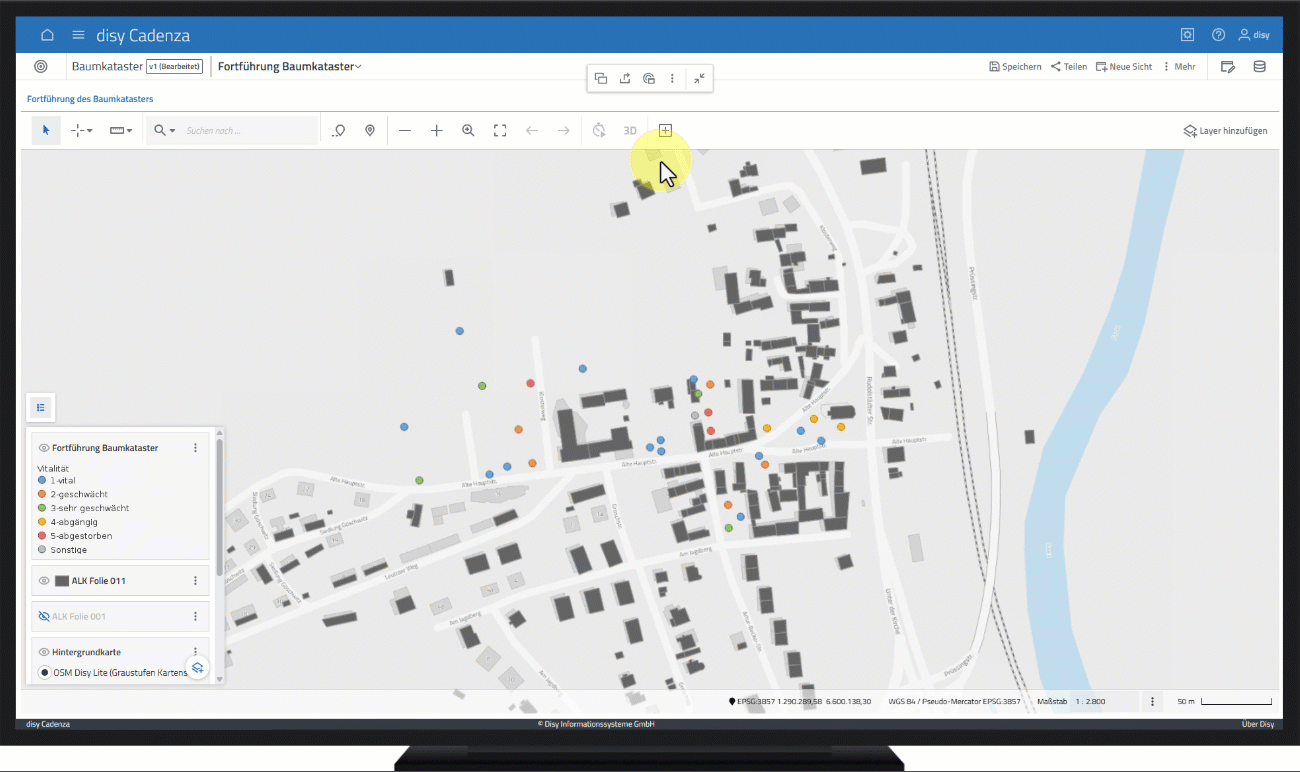Zoom in with the plus icon
Screen dimensions: 1300x772
[437, 131]
